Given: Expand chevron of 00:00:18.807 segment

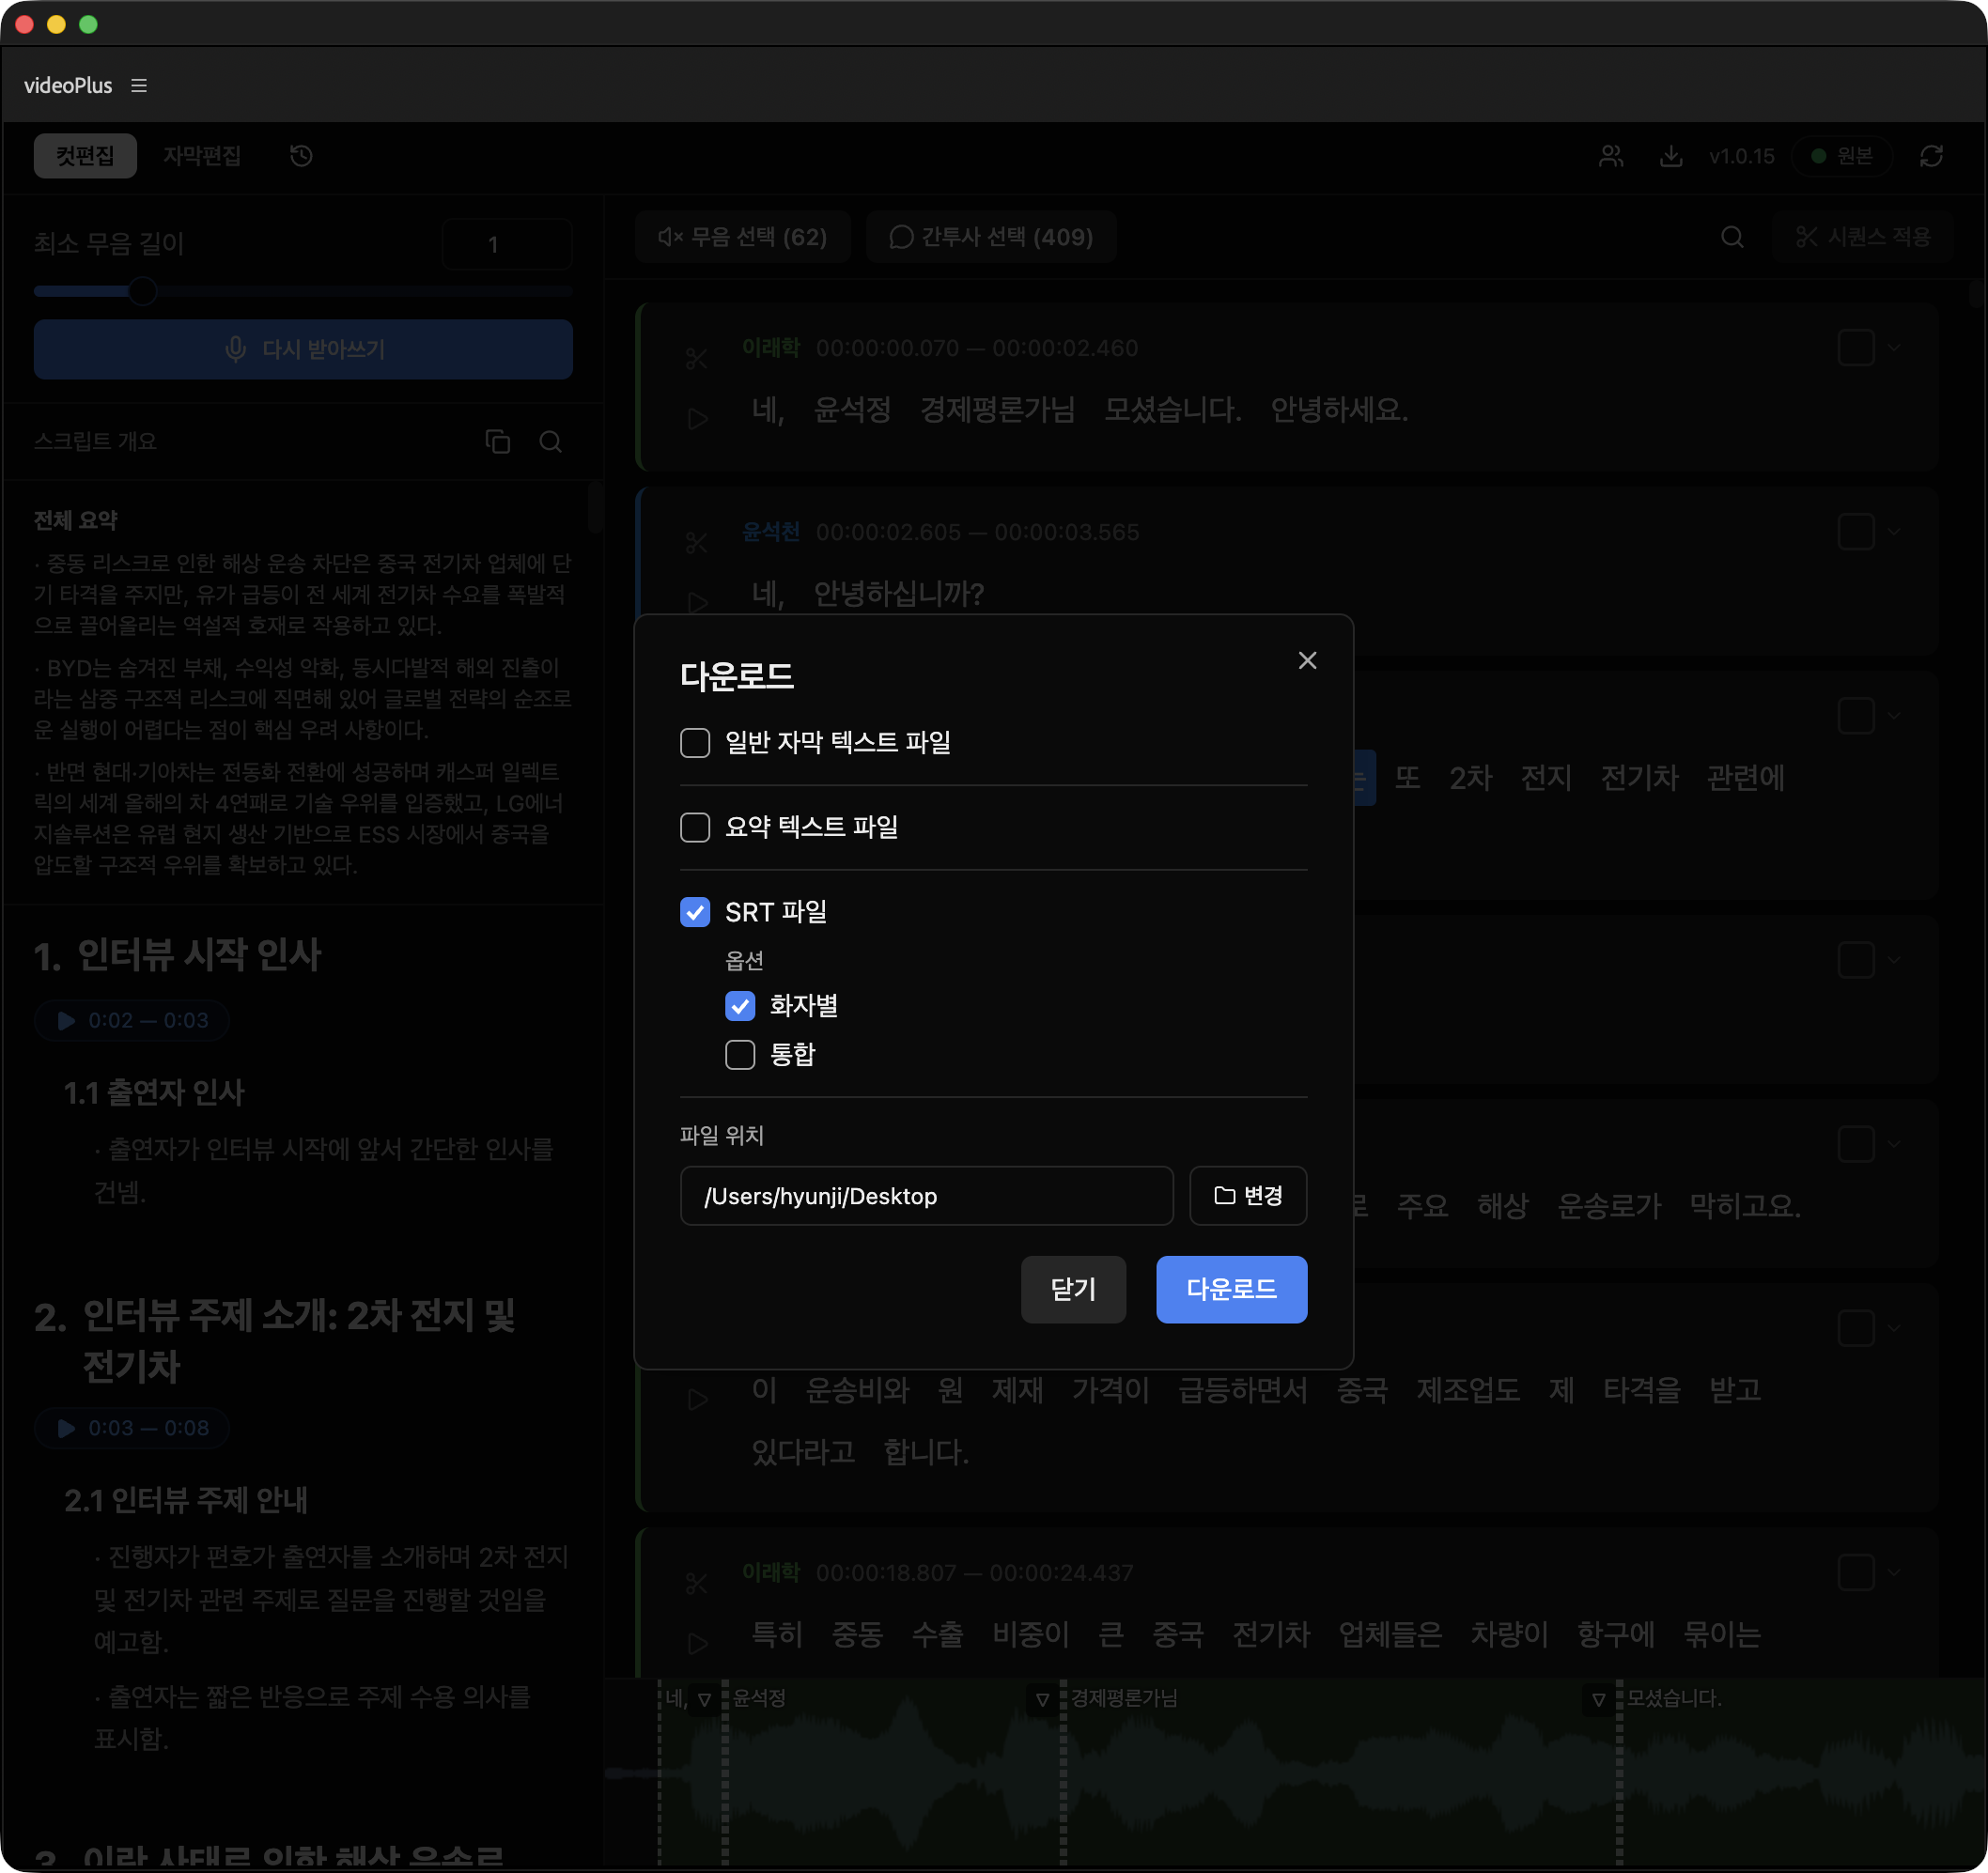Looking at the screenshot, I should (1894, 1572).
